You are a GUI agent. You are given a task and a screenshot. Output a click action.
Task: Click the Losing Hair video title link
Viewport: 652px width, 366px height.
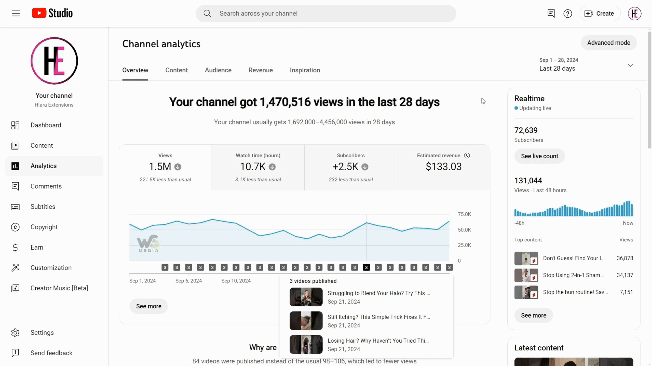tap(378, 341)
